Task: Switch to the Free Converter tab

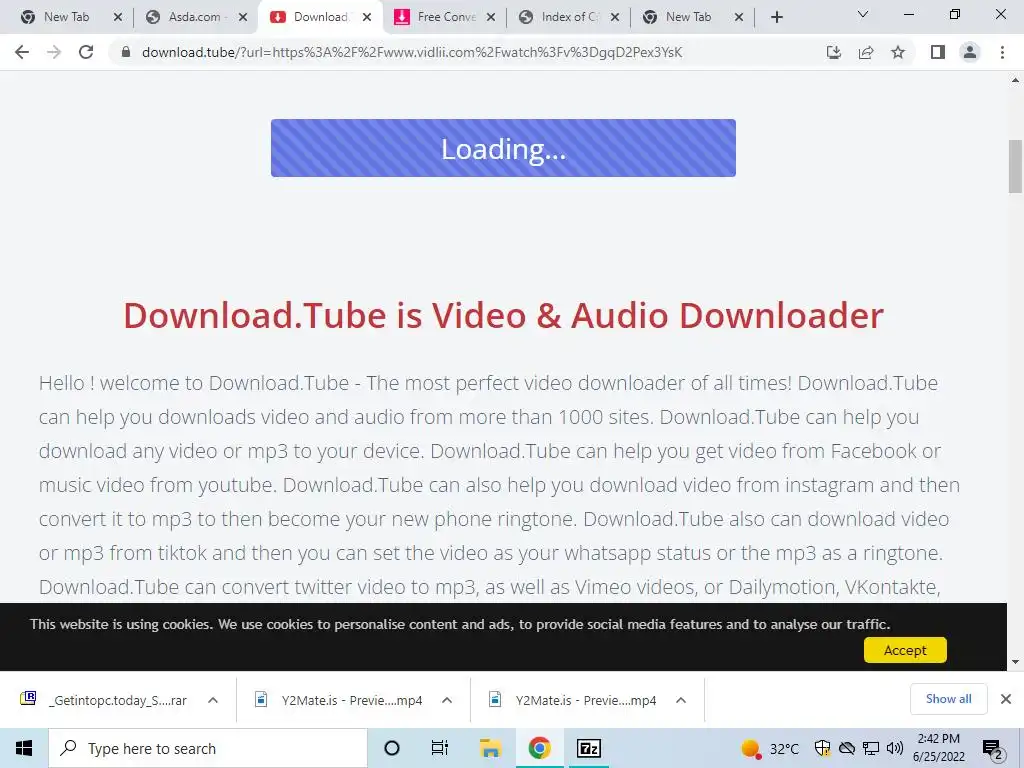Action: (x=446, y=17)
